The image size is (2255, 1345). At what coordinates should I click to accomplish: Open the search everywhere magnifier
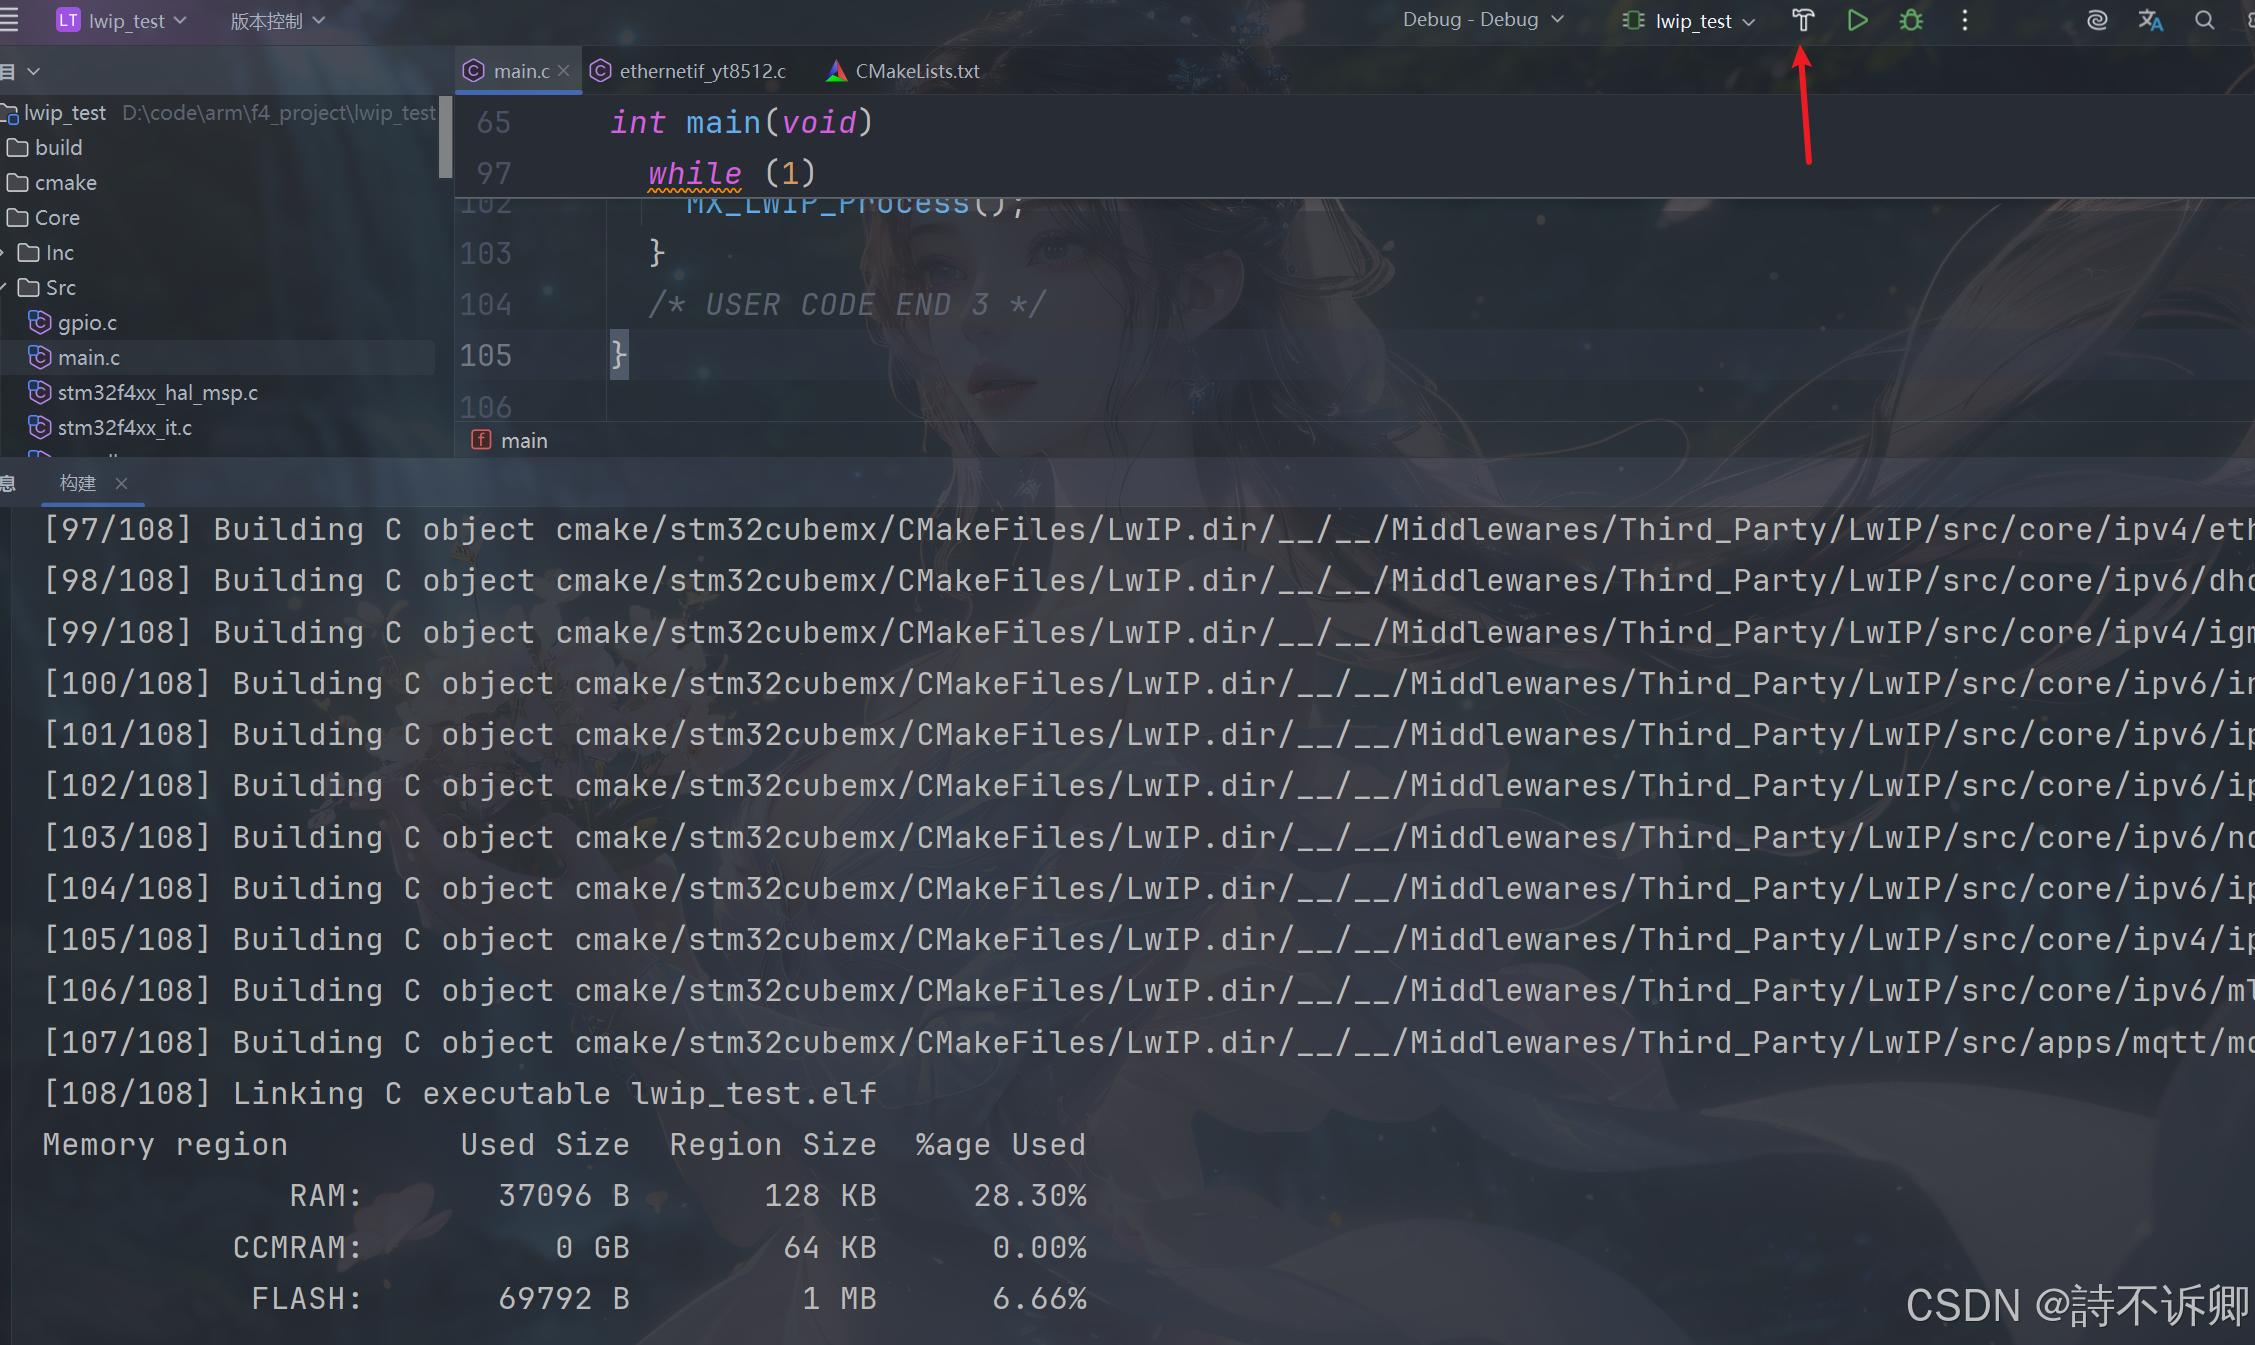pyautogui.click(x=2204, y=20)
